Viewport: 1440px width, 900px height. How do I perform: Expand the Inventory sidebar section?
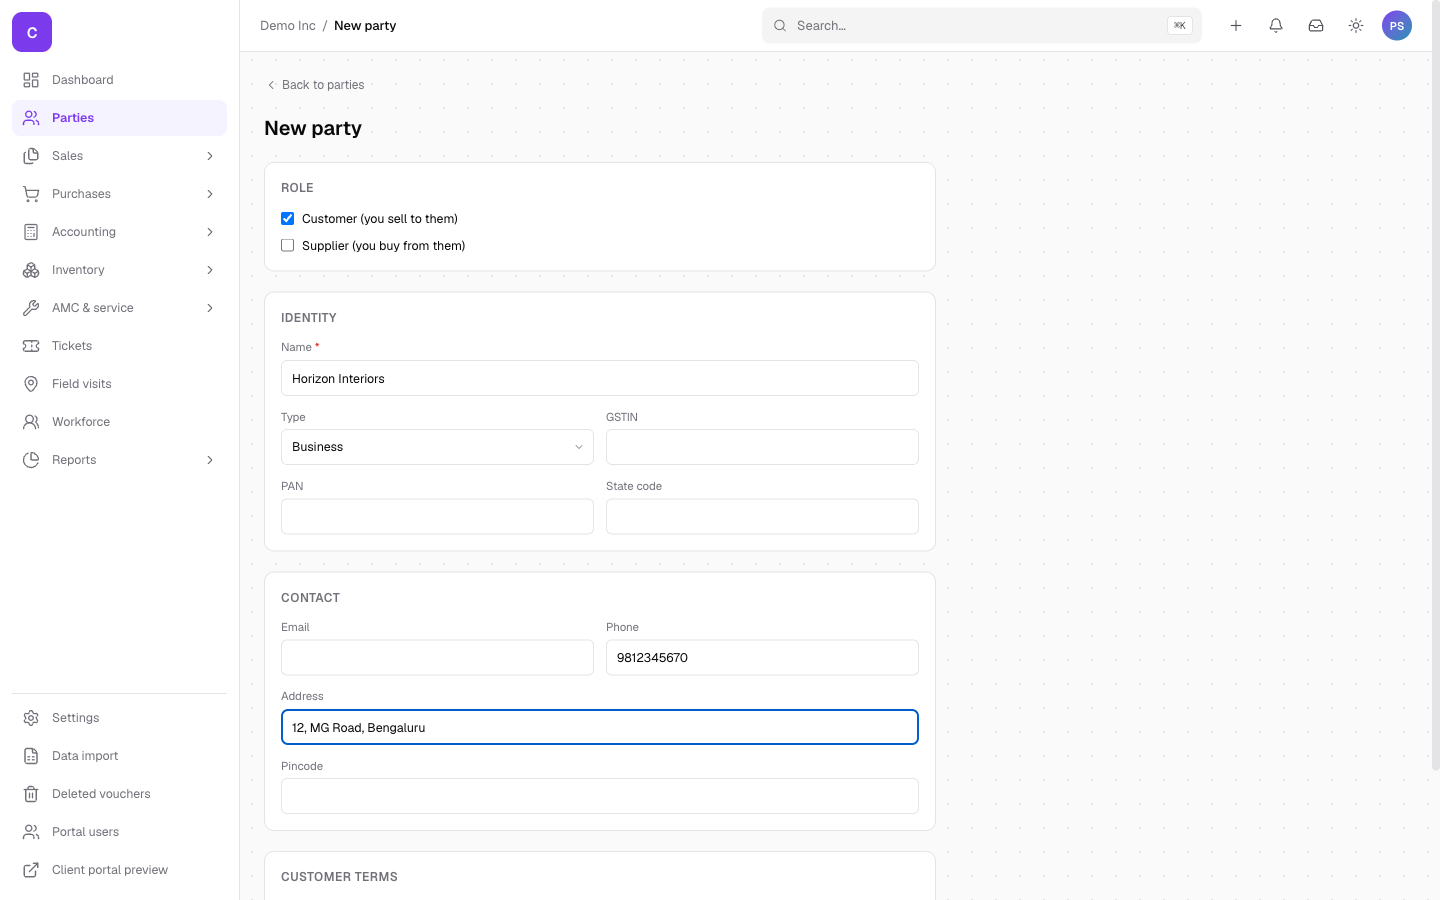pyautogui.click(x=119, y=270)
